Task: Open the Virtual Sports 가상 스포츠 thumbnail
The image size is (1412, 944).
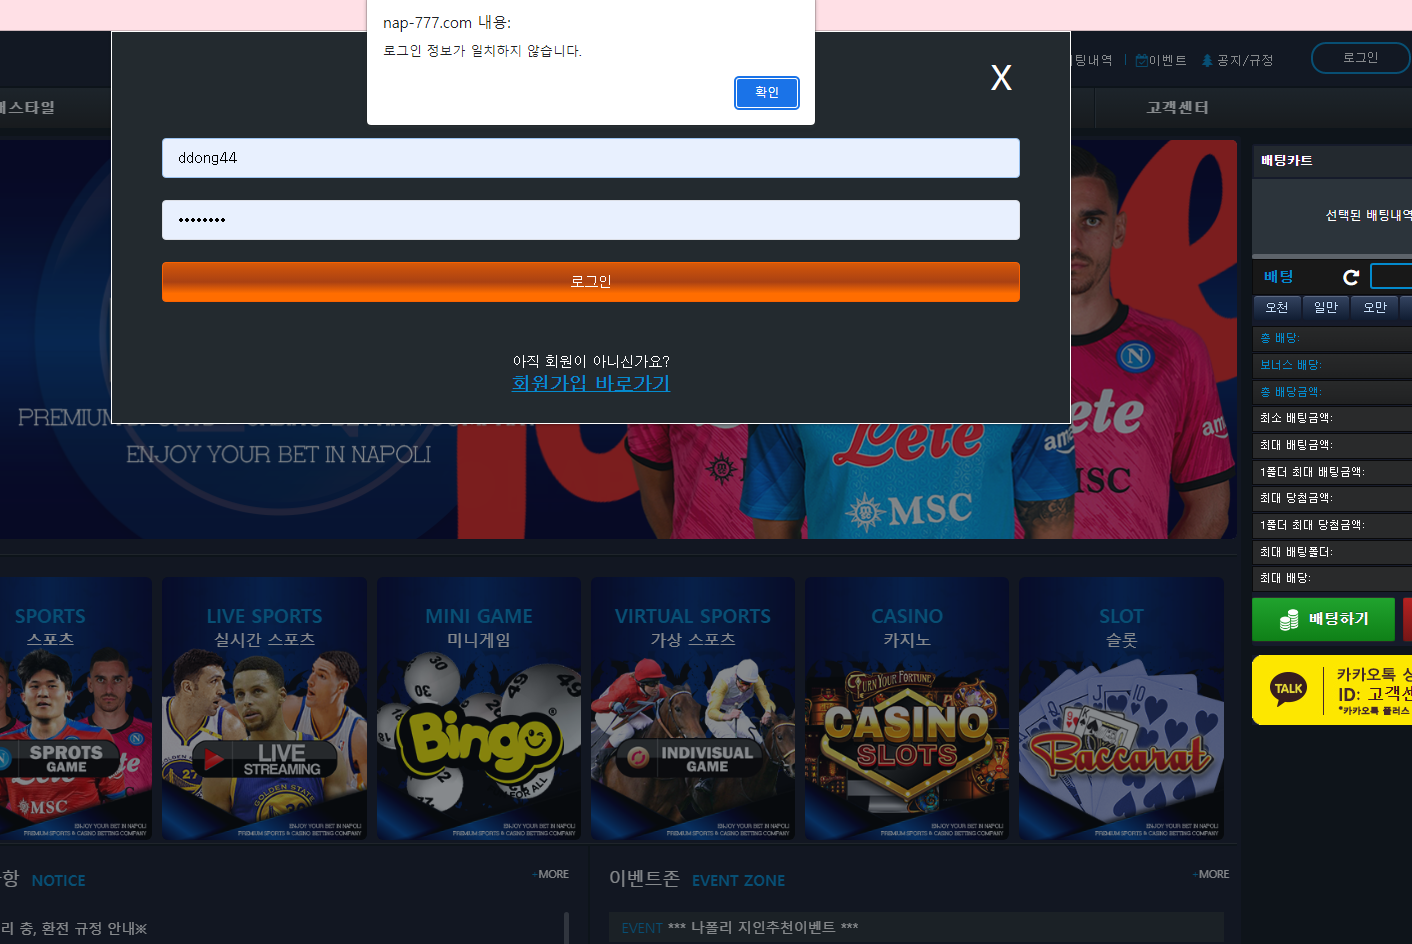Action: coord(693,708)
